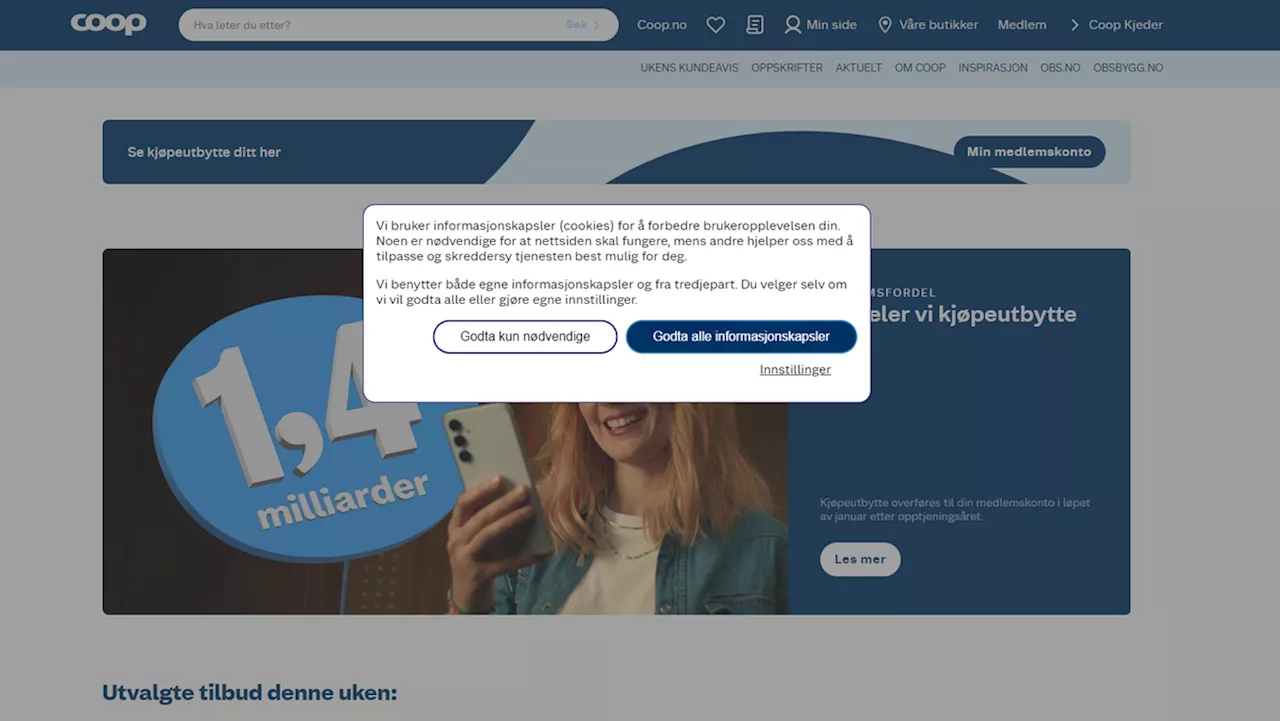1280x721 pixels.
Task: Click 'Se kjøpeutbytte ditt her' banner text
Action: 204,152
